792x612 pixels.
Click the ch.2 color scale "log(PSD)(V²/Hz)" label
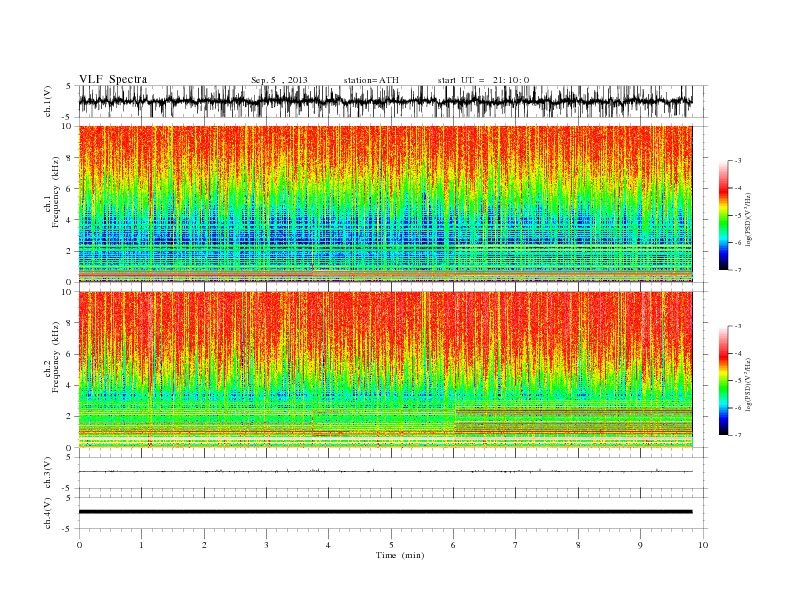click(x=748, y=384)
